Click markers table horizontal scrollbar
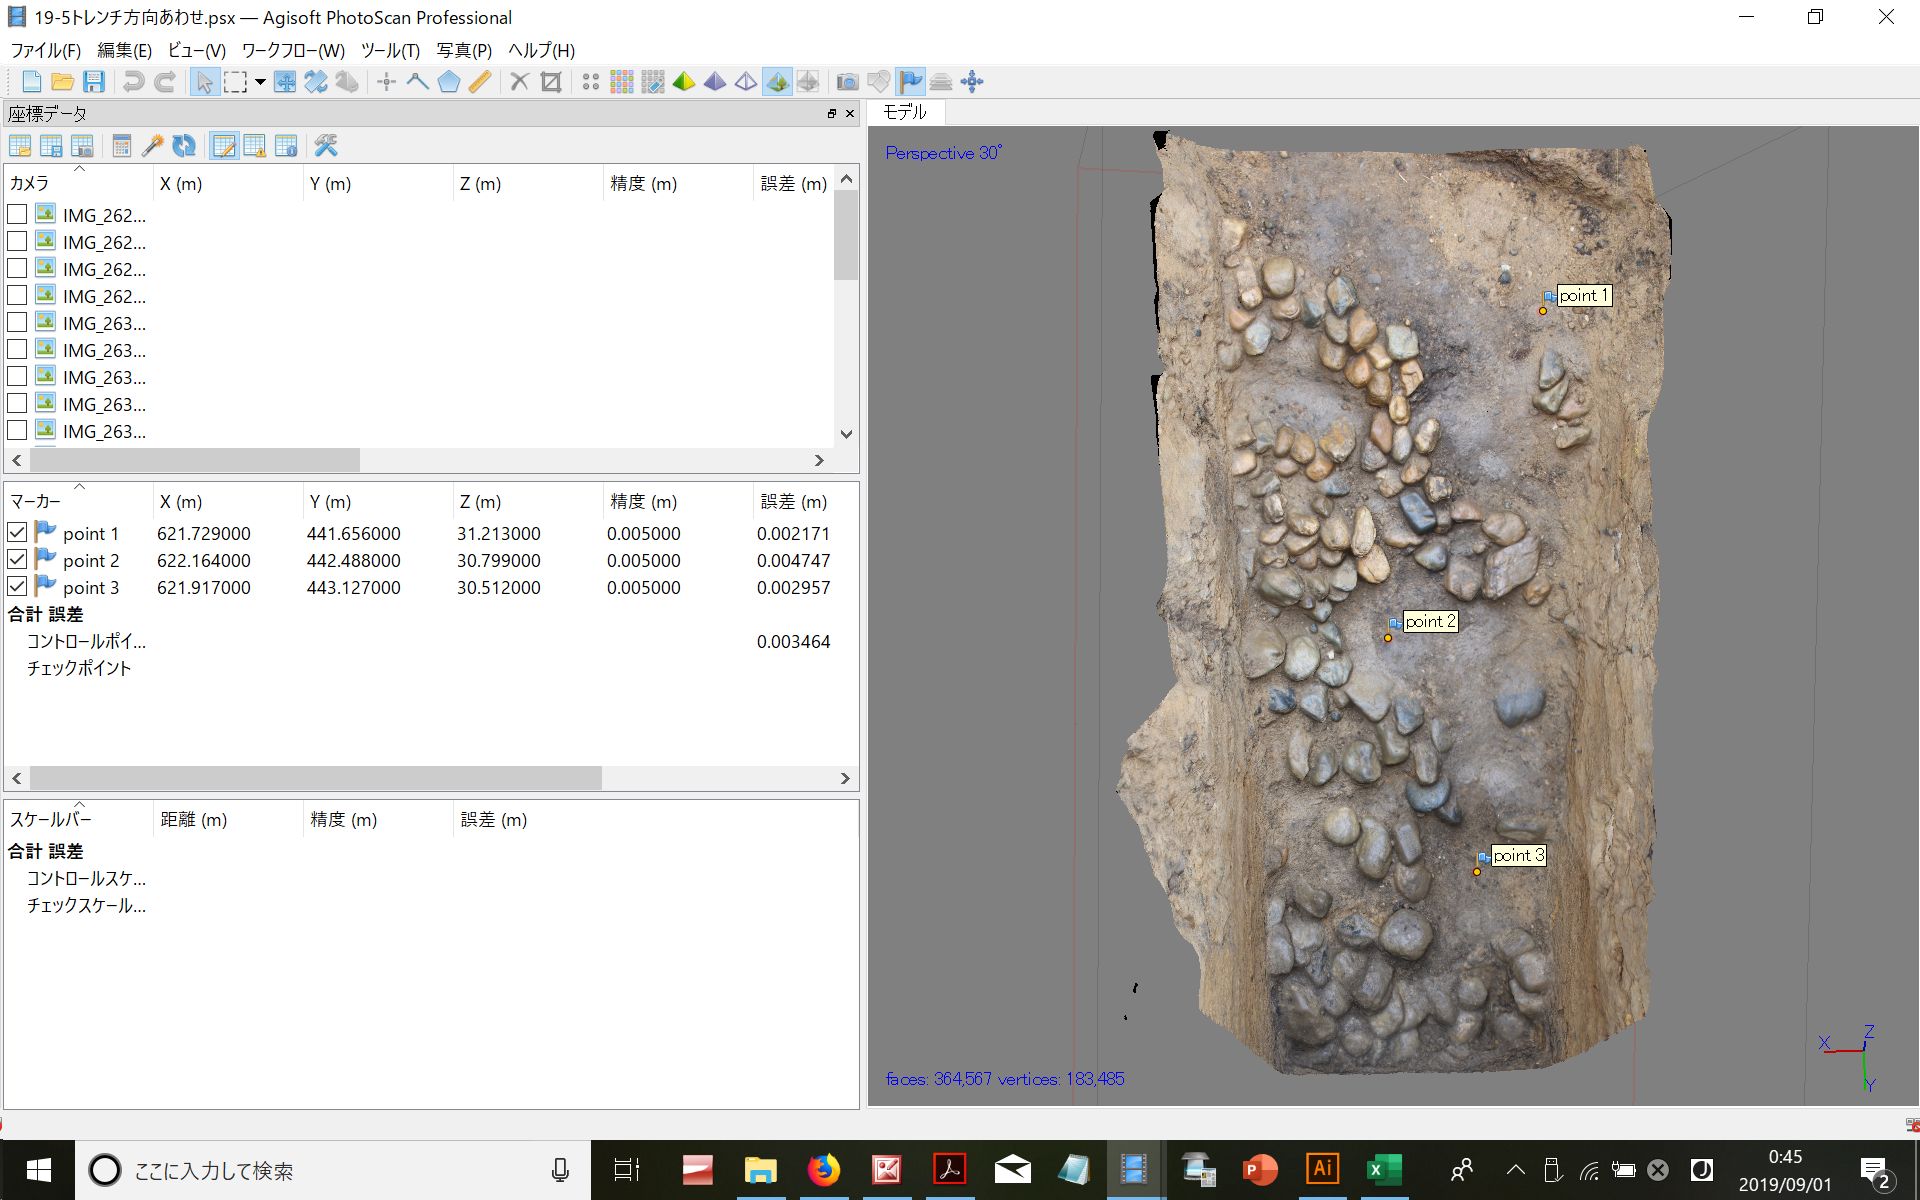This screenshot has height=1200, width=1920. click(316, 778)
